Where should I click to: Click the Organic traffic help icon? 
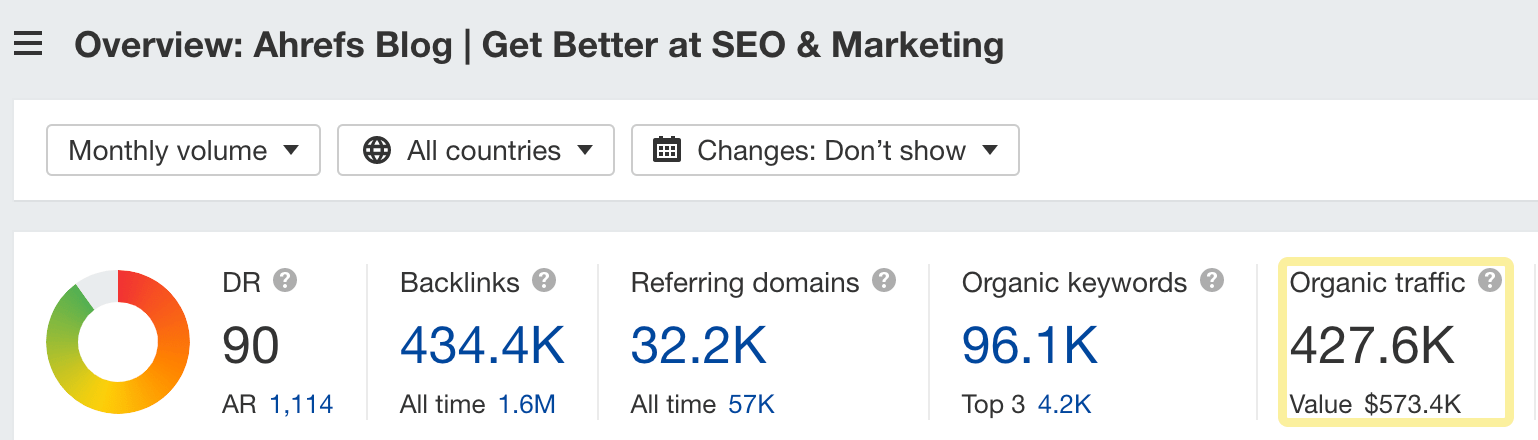click(1490, 281)
